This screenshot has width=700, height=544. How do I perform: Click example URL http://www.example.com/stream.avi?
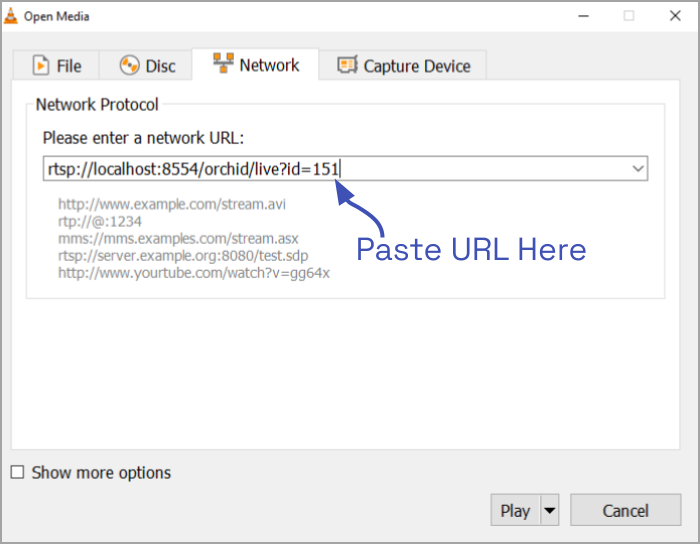(172, 204)
